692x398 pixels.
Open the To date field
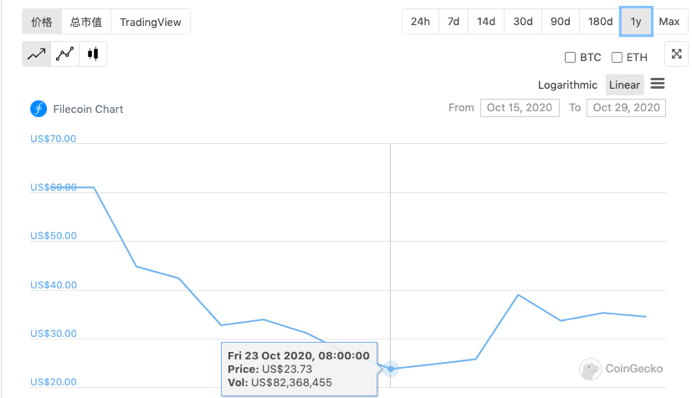[x=626, y=108]
